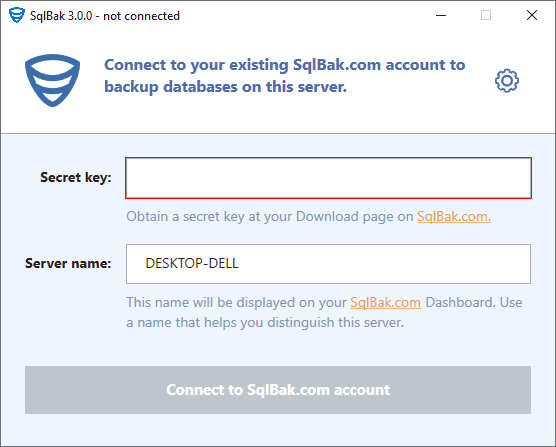Click Connect to SqlBak.com account button

point(278,390)
